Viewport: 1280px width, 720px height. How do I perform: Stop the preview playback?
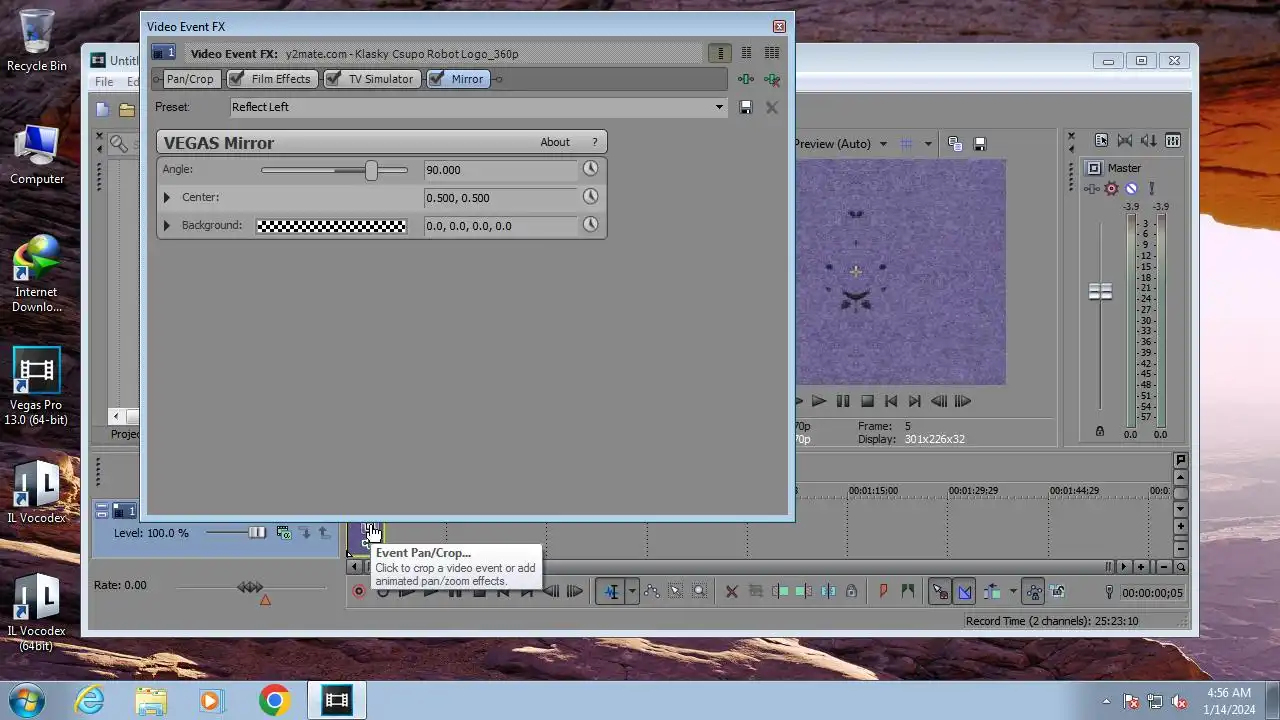(x=867, y=401)
